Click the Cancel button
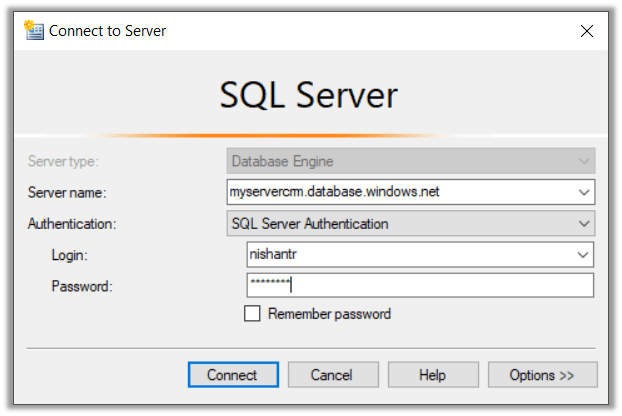Image resolution: width=622 pixels, height=416 pixels. (x=331, y=375)
